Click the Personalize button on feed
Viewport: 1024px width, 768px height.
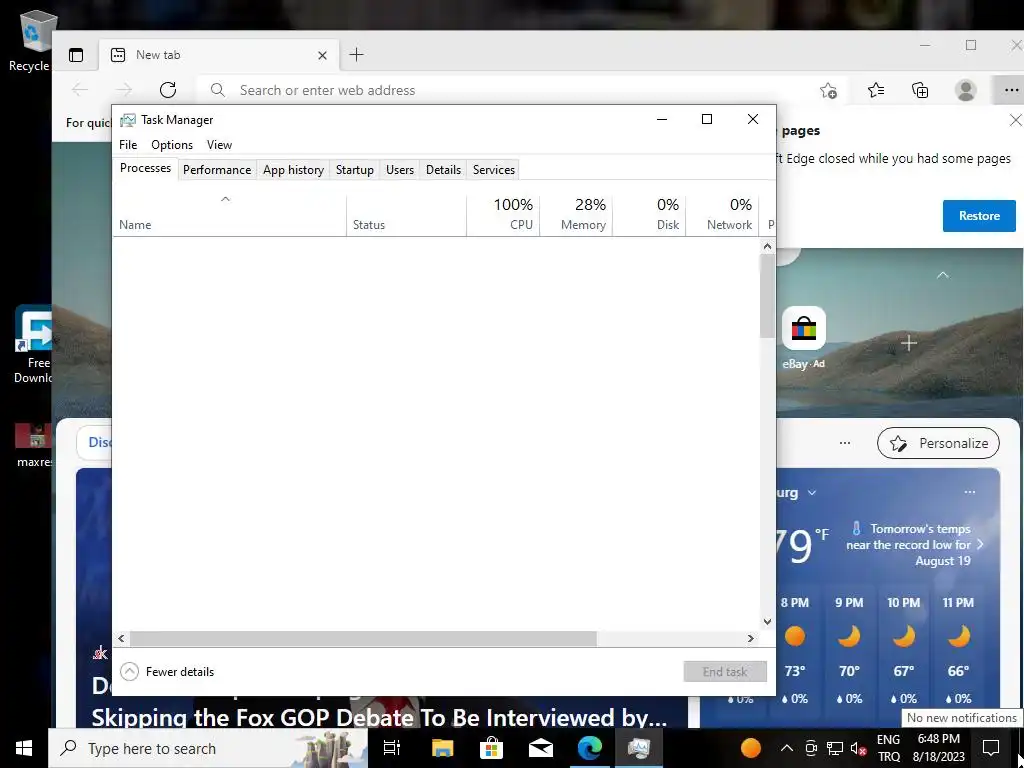pos(938,443)
